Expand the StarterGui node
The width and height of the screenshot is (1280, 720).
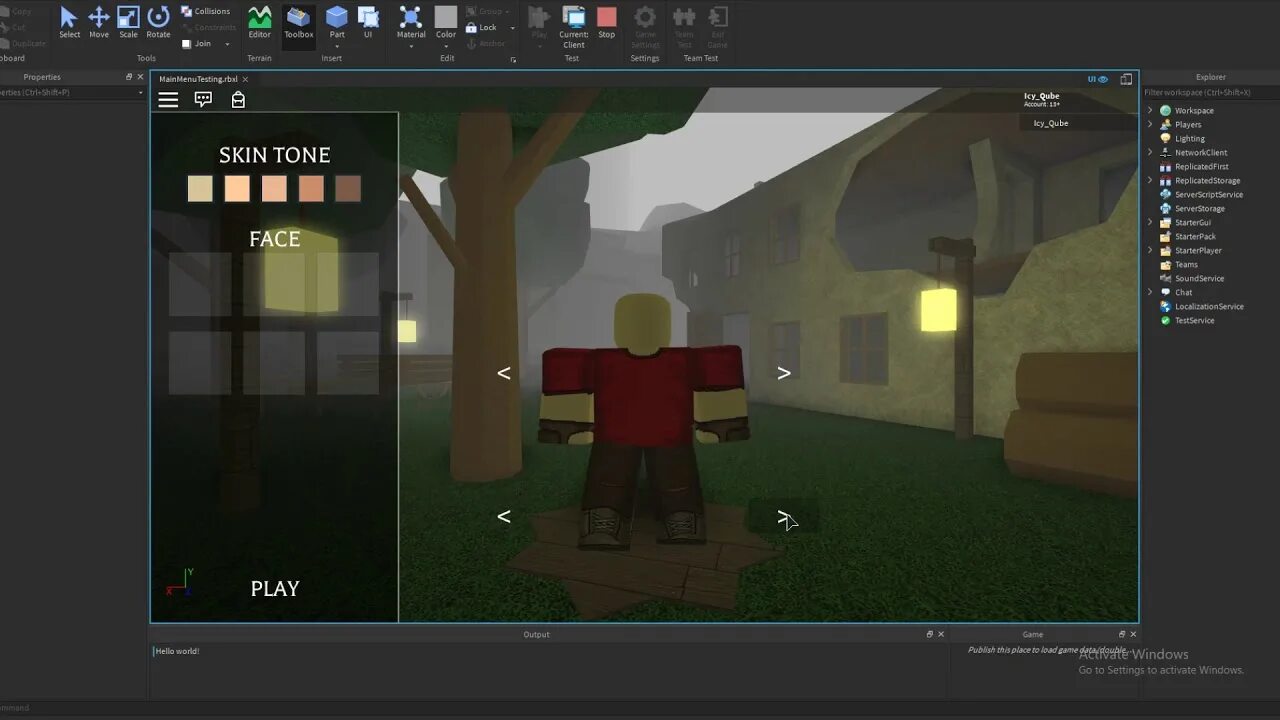(1150, 223)
